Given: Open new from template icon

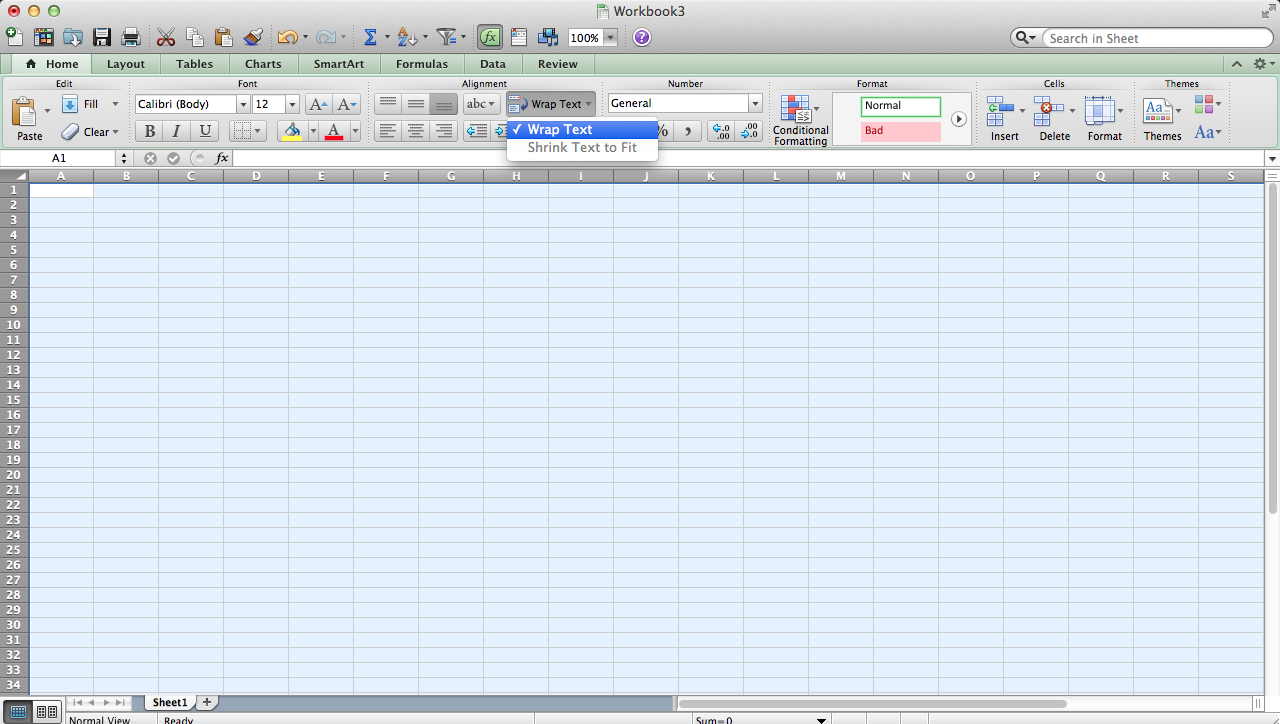Looking at the screenshot, I should click(44, 37).
